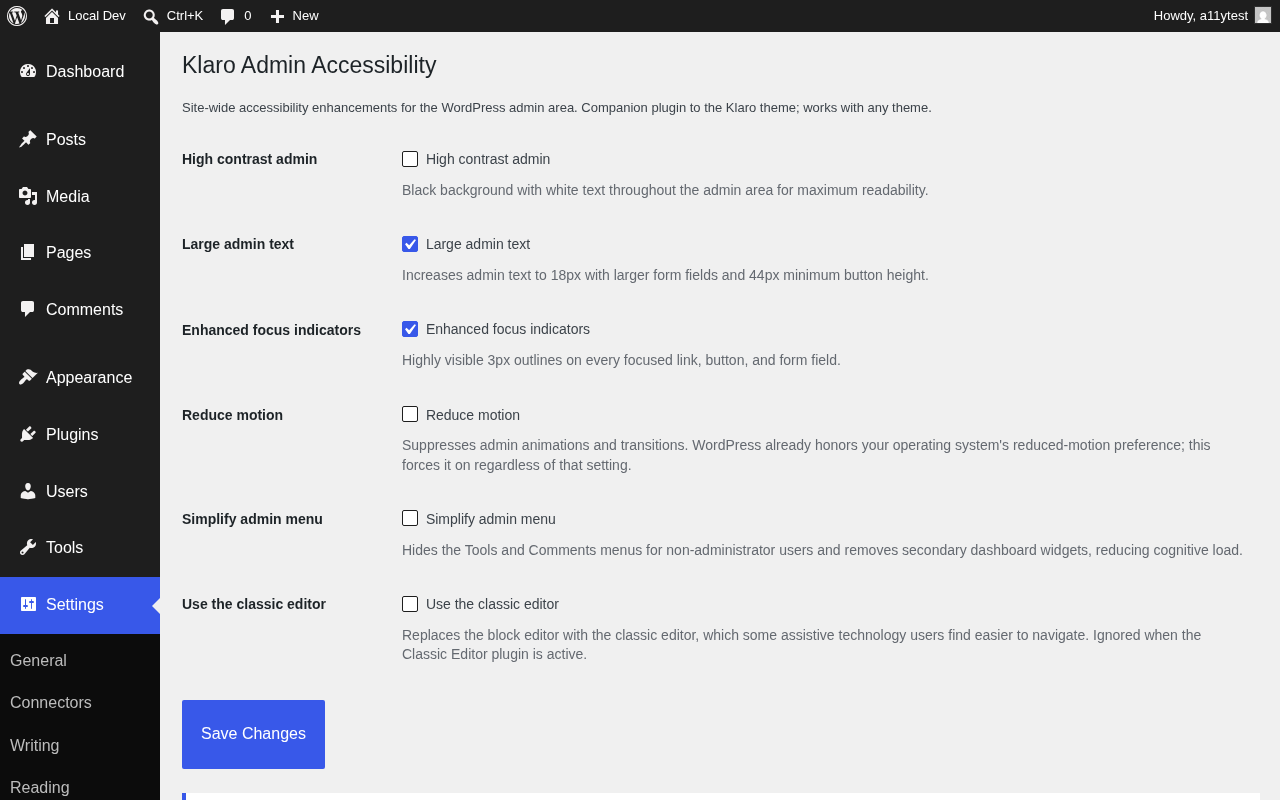Click the Settings sliders icon
This screenshot has height=800, width=1280.
pos(28,604)
